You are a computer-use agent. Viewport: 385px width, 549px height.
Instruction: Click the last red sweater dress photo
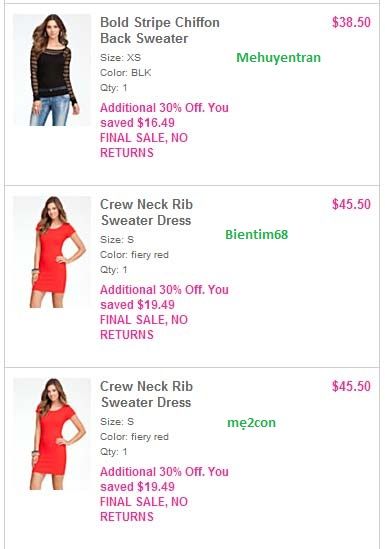click(52, 434)
